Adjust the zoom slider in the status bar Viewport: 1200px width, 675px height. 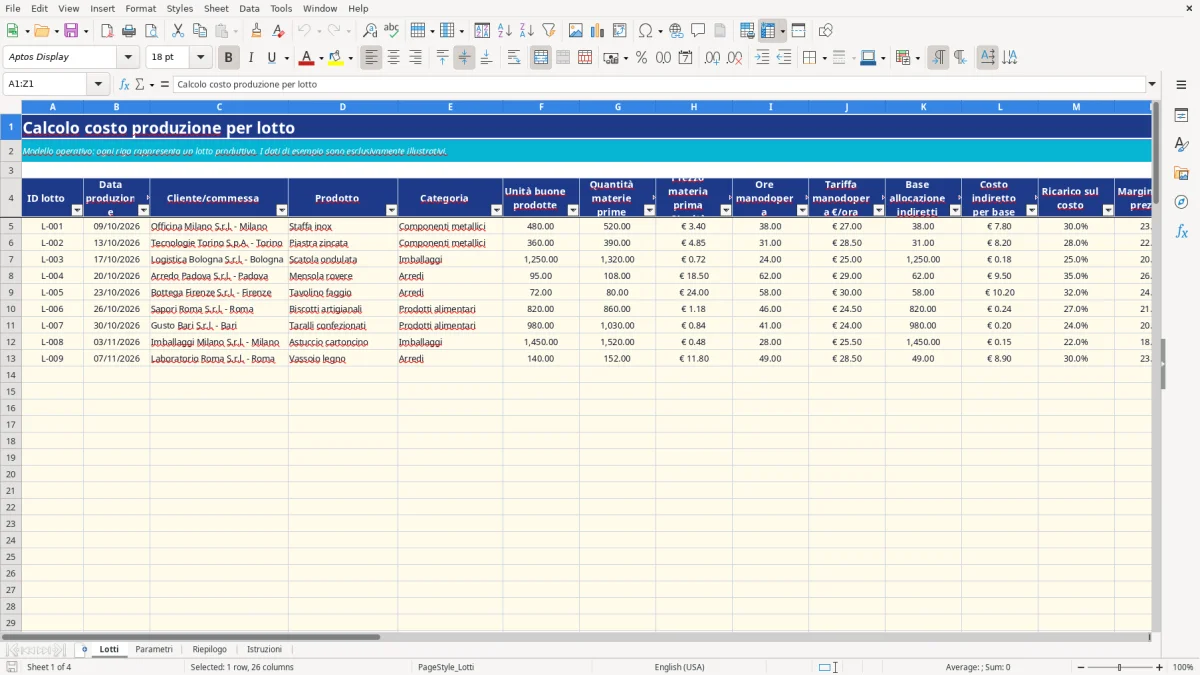click(1120, 667)
